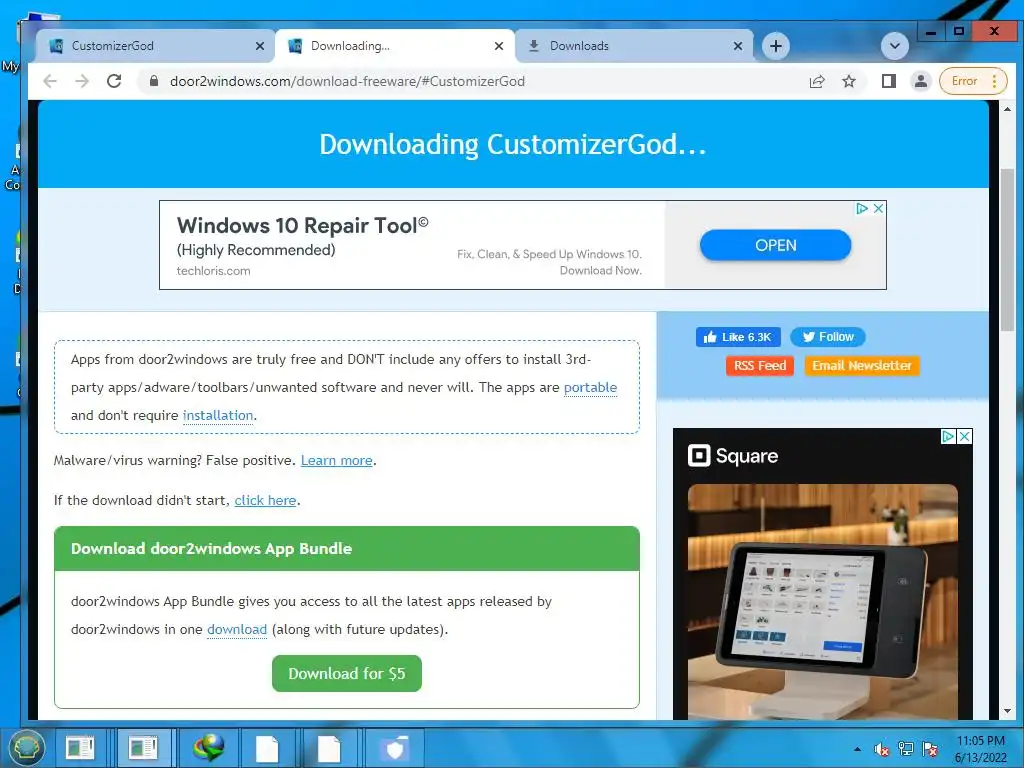Image resolution: width=1024 pixels, height=768 pixels.
Task: Open the first blank page taskbar icon
Action: (267, 748)
